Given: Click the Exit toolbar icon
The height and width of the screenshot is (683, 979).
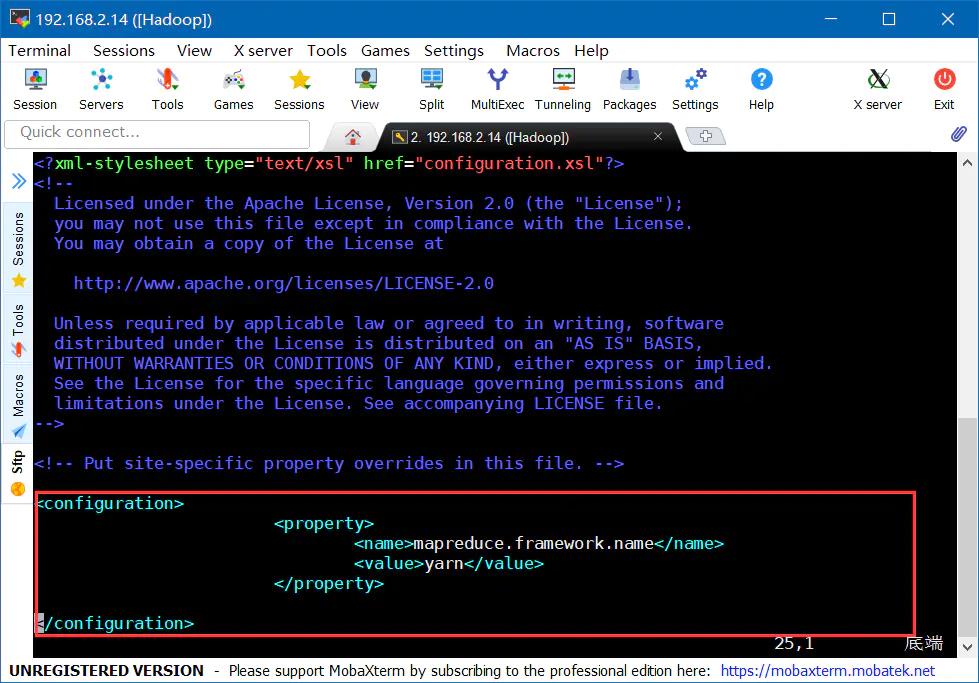Looking at the screenshot, I should [944, 89].
